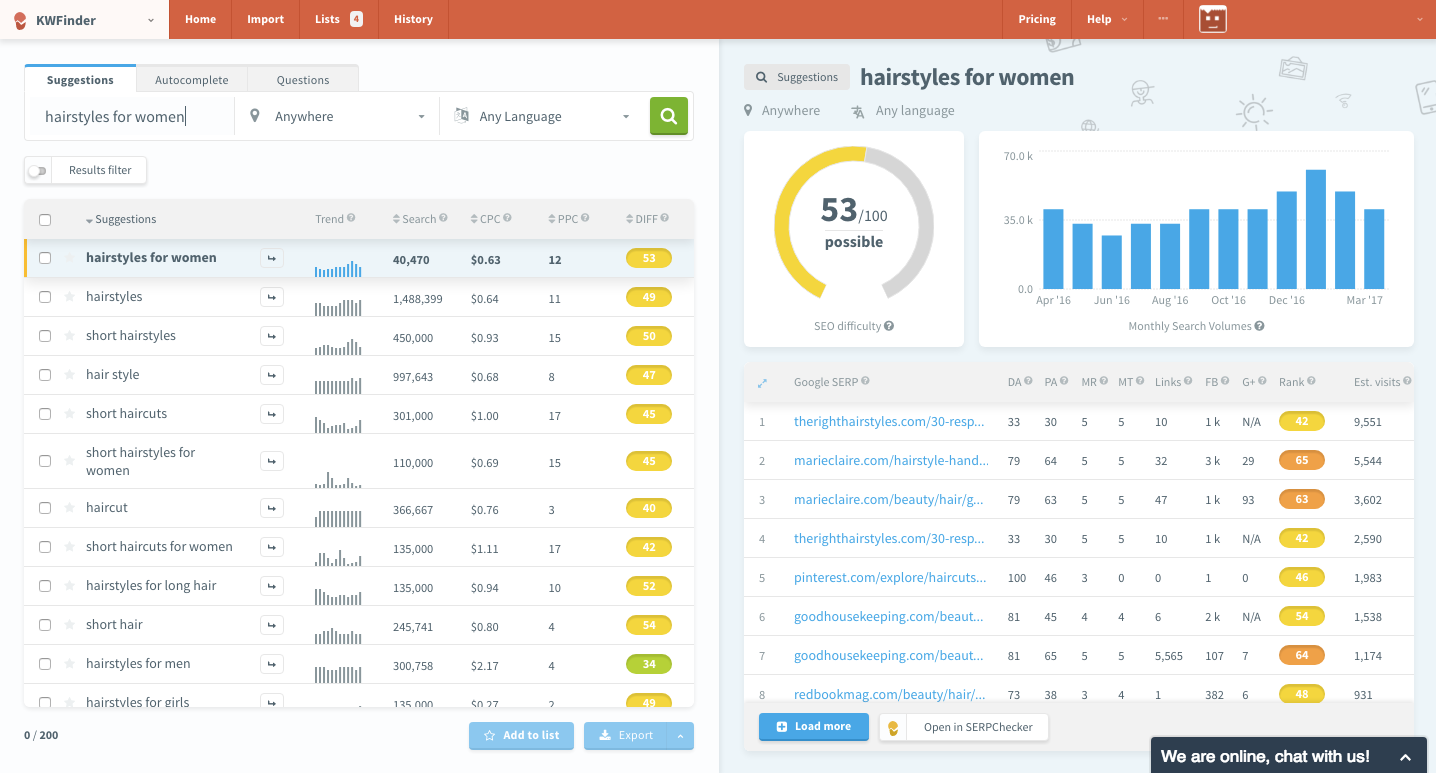1436x773 pixels.
Task: Click help icon beside SEO difficulty
Action: click(889, 326)
